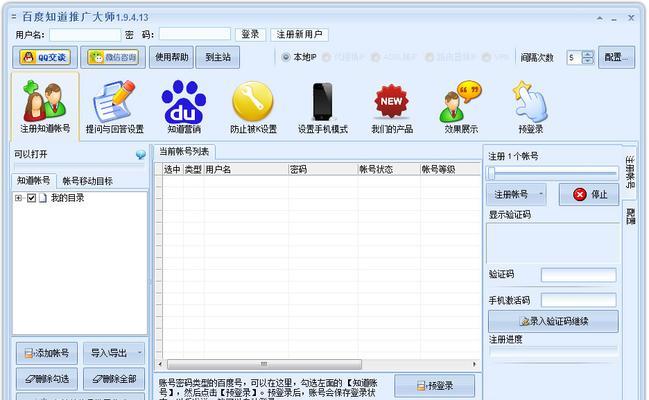Switch to the 帐号移动目标 tab
The height and width of the screenshot is (400, 649).
click(87, 181)
